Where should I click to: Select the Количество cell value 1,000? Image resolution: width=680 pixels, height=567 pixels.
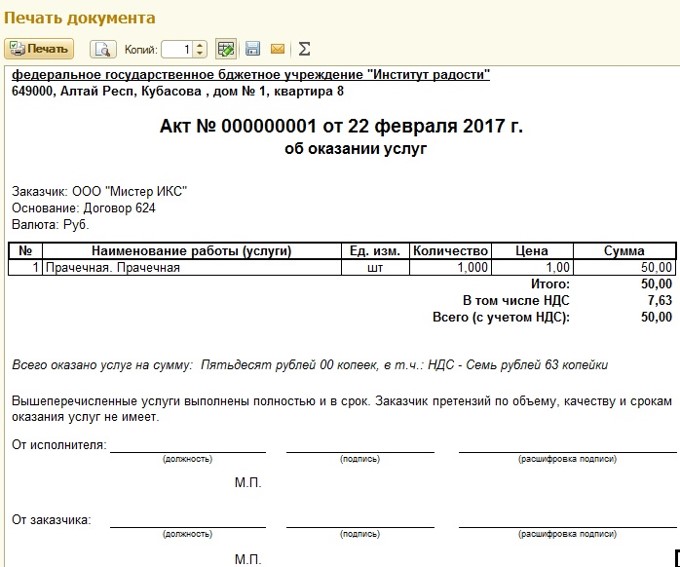(x=451, y=267)
